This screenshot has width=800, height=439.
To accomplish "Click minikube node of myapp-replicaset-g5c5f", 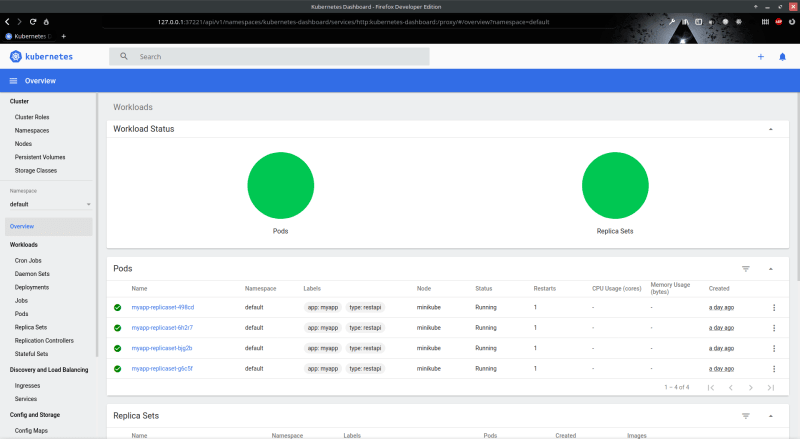I will click(429, 369).
